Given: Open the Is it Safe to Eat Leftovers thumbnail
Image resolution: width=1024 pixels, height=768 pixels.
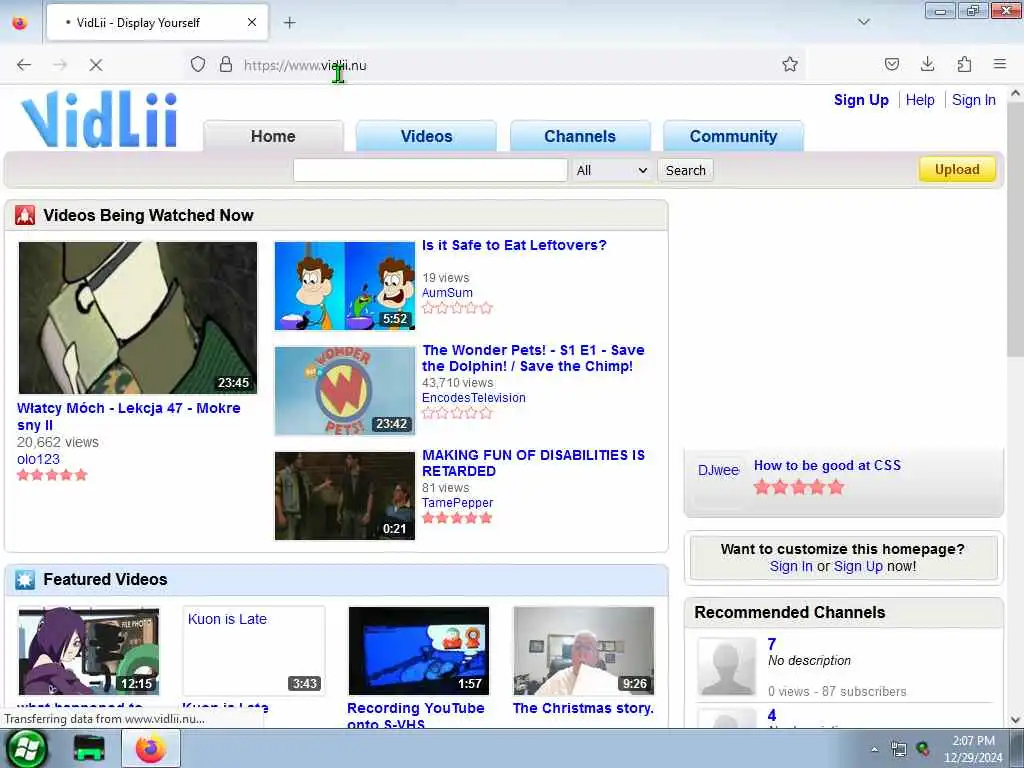Looking at the screenshot, I should [x=345, y=286].
